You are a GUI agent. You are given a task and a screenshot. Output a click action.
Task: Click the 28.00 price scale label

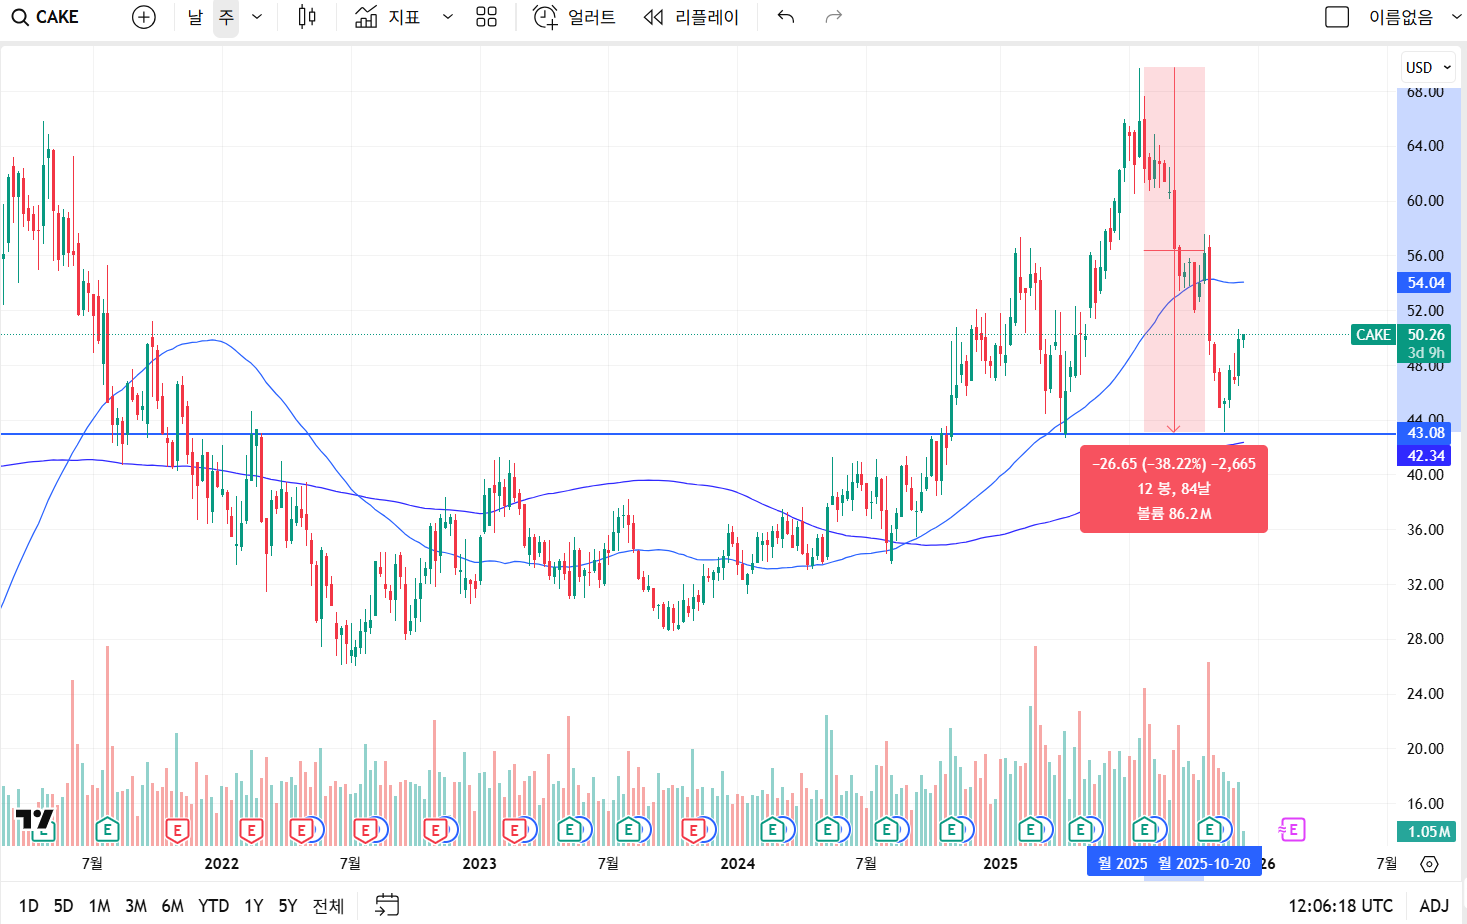[x=1425, y=639]
